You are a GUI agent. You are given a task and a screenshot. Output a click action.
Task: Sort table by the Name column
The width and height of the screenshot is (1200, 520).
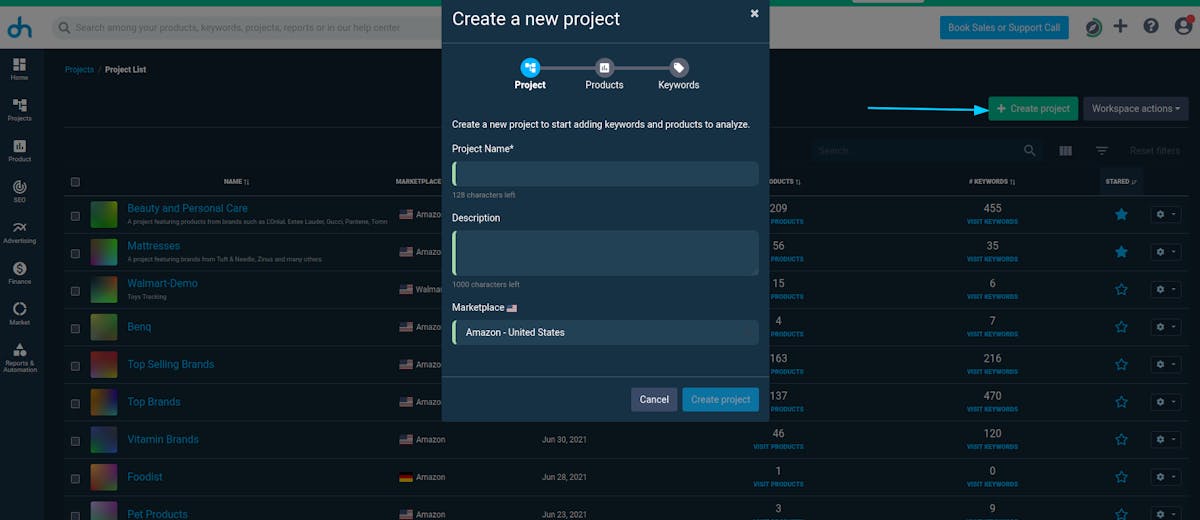pos(236,182)
